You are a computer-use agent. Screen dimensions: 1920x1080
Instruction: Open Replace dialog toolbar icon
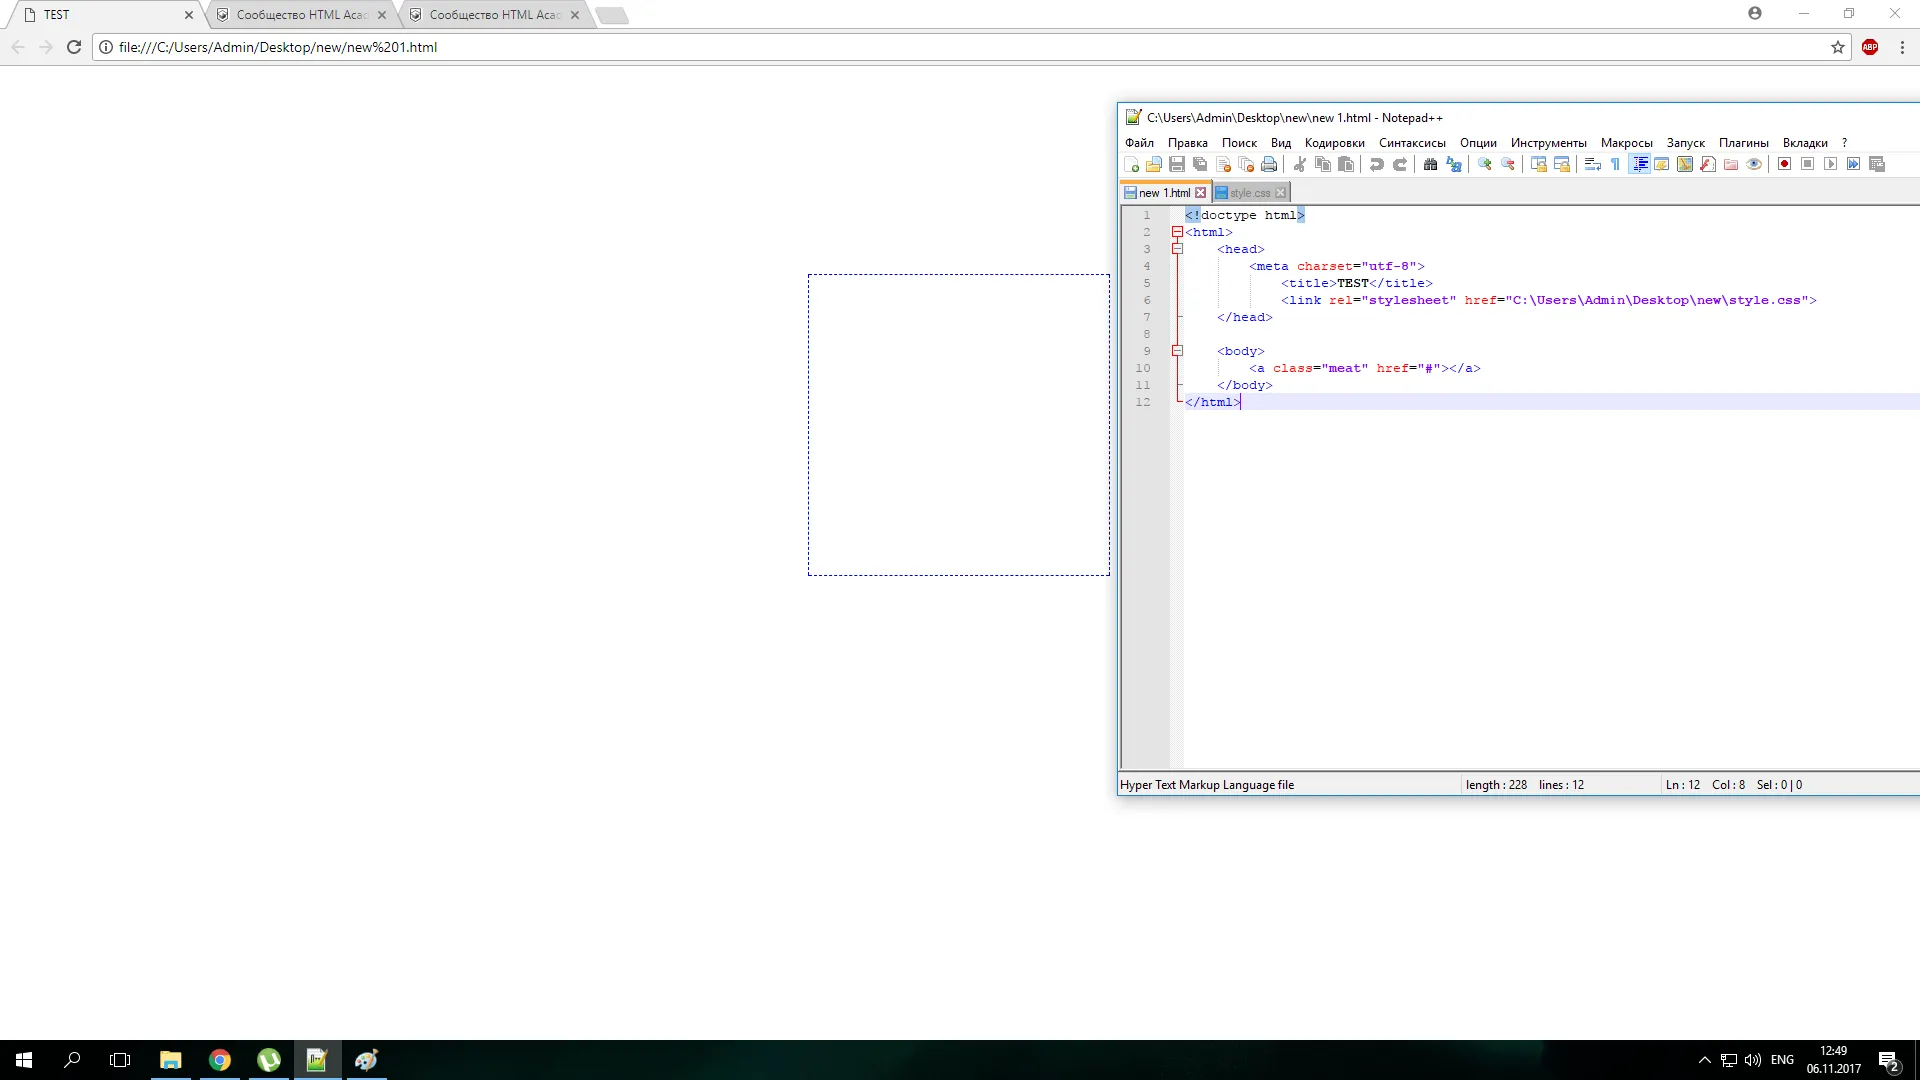[1454, 164]
